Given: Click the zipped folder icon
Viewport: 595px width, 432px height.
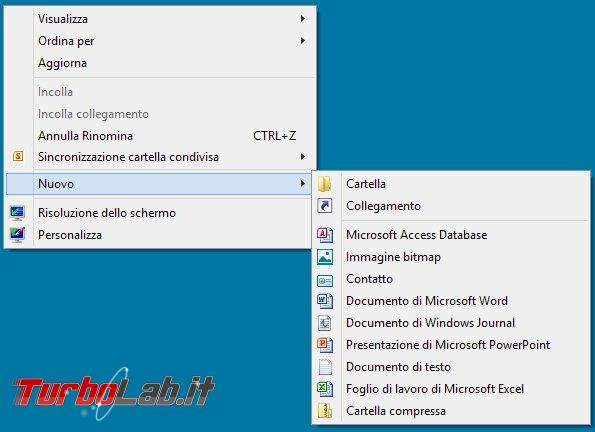Looking at the screenshot, I should (325, 411).
